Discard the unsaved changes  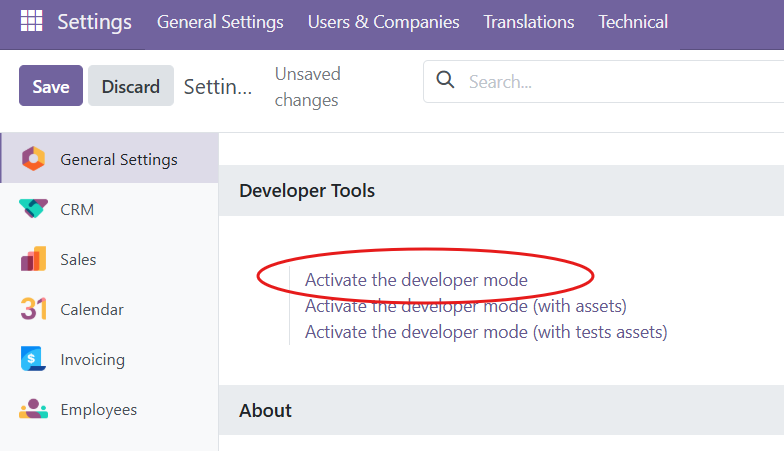(130, 87)
